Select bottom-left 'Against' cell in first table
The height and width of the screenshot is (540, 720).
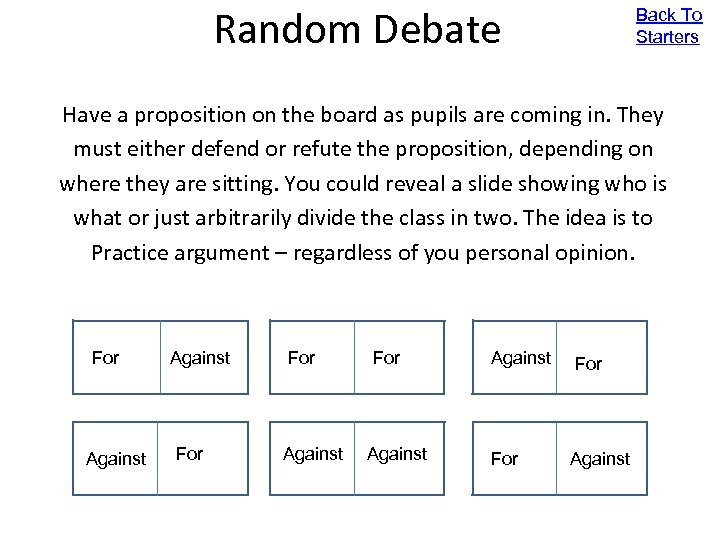[x=116, y=459]
